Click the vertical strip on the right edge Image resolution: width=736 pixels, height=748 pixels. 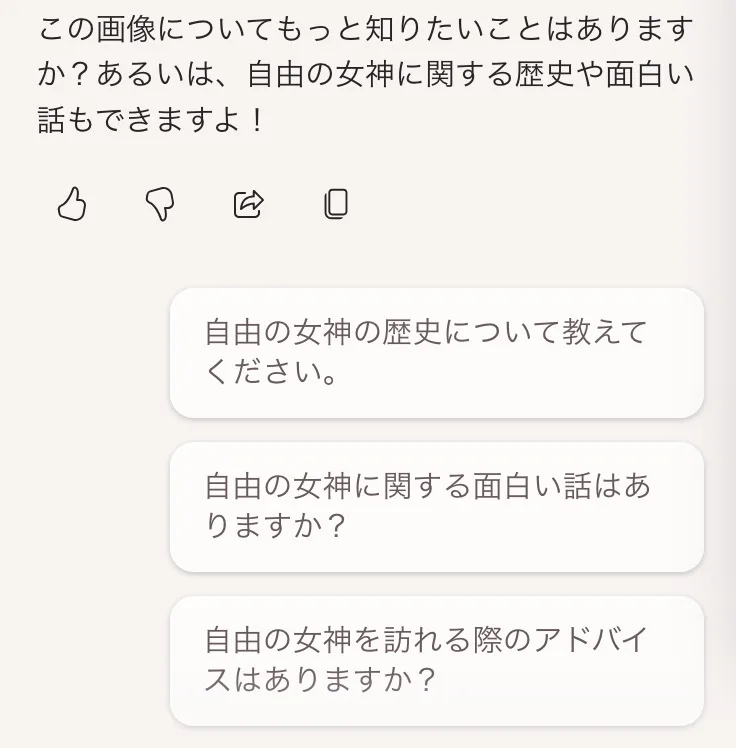728,374
